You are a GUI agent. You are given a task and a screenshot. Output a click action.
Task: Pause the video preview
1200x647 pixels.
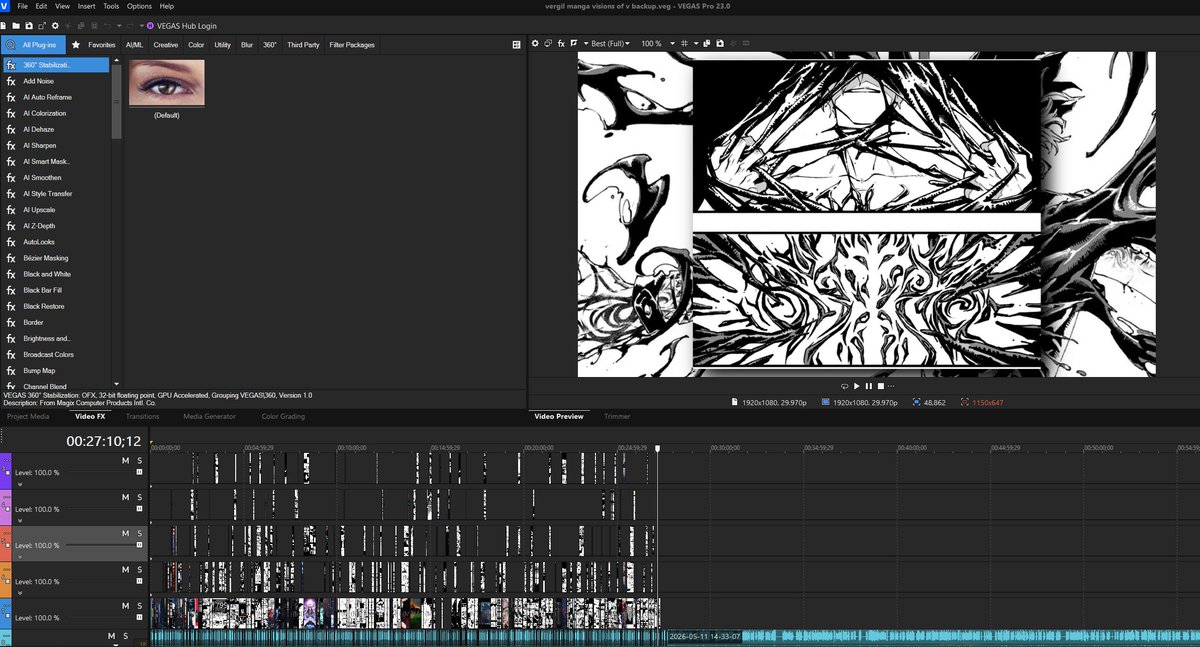(868, 386)
